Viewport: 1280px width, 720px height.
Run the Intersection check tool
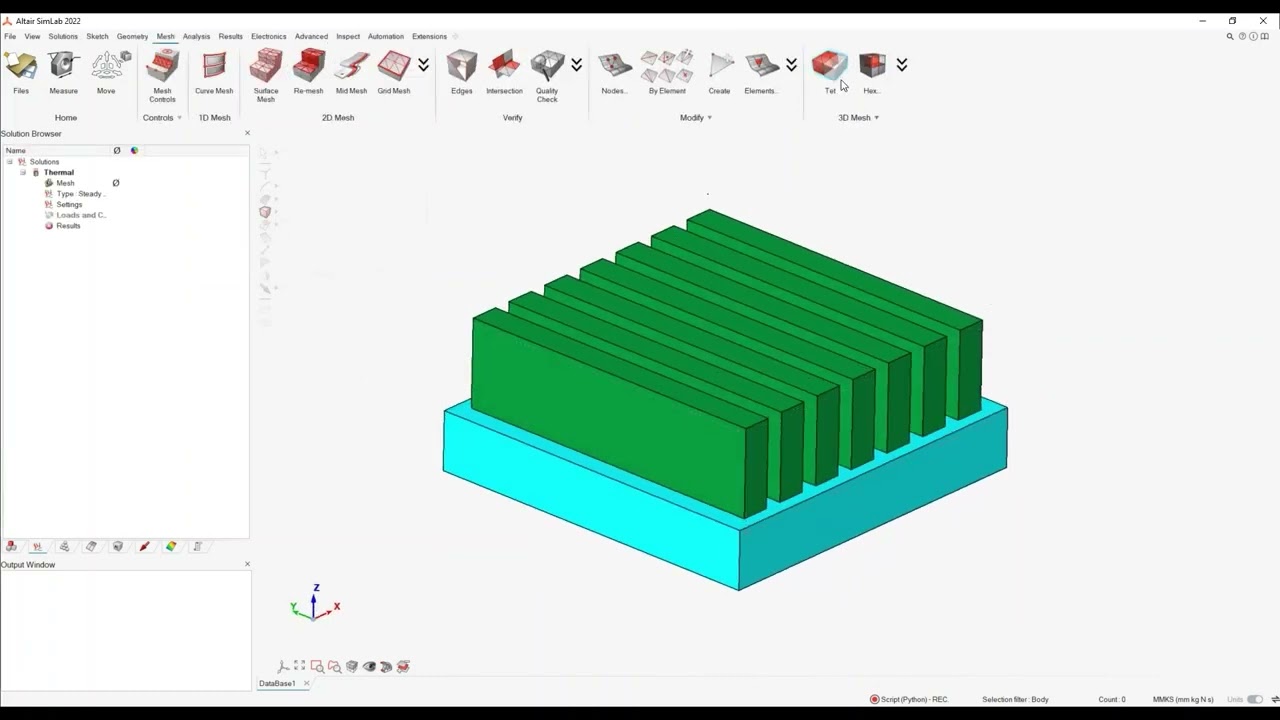(x=504, y=73)
